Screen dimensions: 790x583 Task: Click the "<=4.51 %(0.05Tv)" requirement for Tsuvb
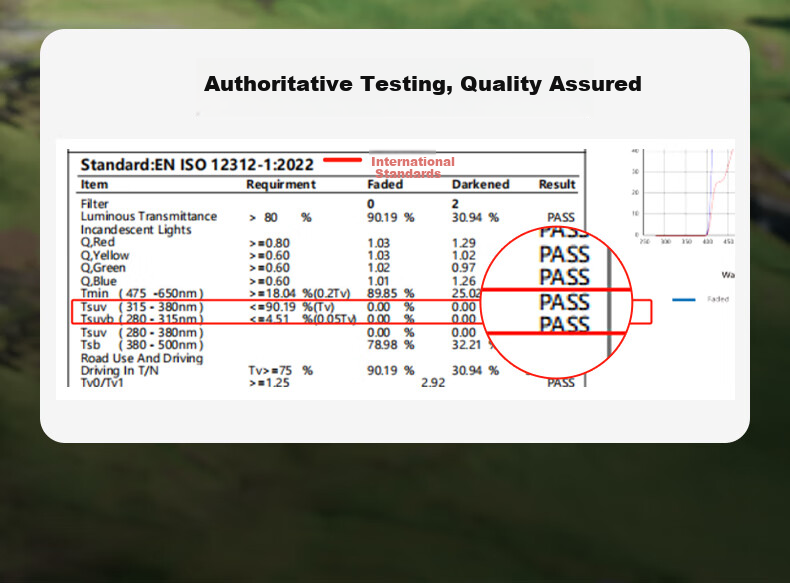pyautogui.click(x=303, y=319)
